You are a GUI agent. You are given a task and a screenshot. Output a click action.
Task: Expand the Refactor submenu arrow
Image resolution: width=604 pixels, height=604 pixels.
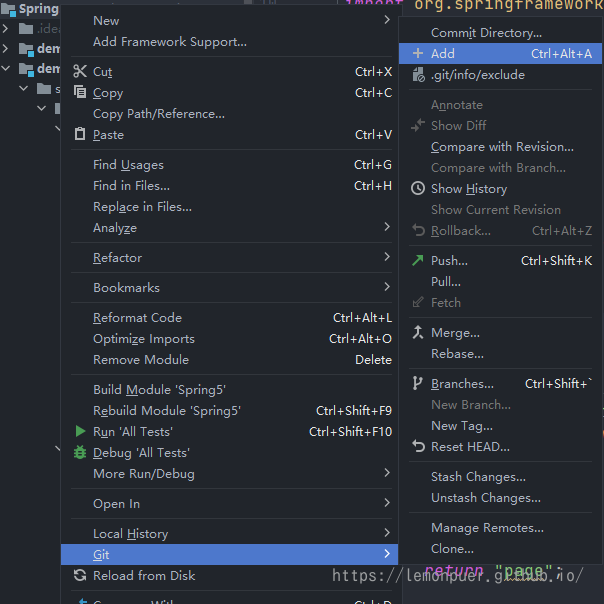click(387, 257)
